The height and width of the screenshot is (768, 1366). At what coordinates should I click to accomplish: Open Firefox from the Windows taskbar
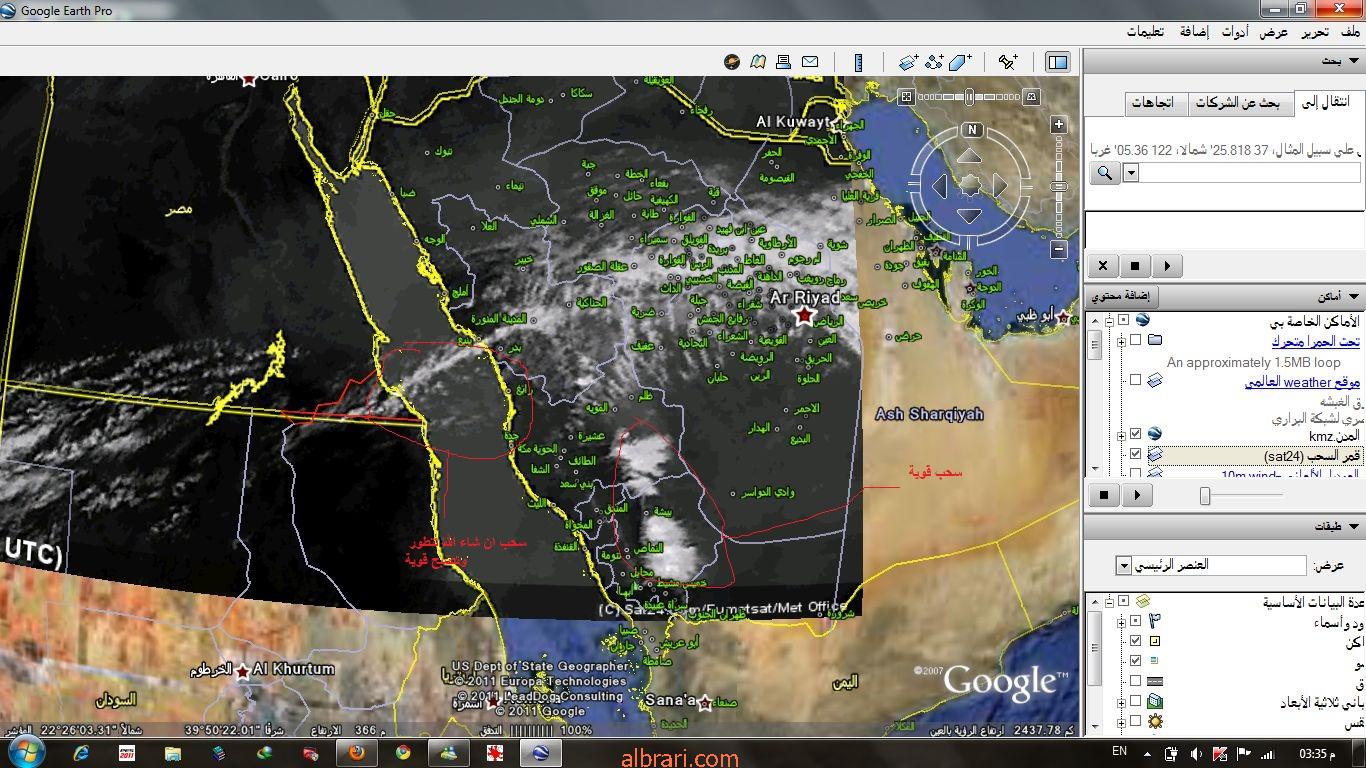pyautogui.click(x=357, y=753)
